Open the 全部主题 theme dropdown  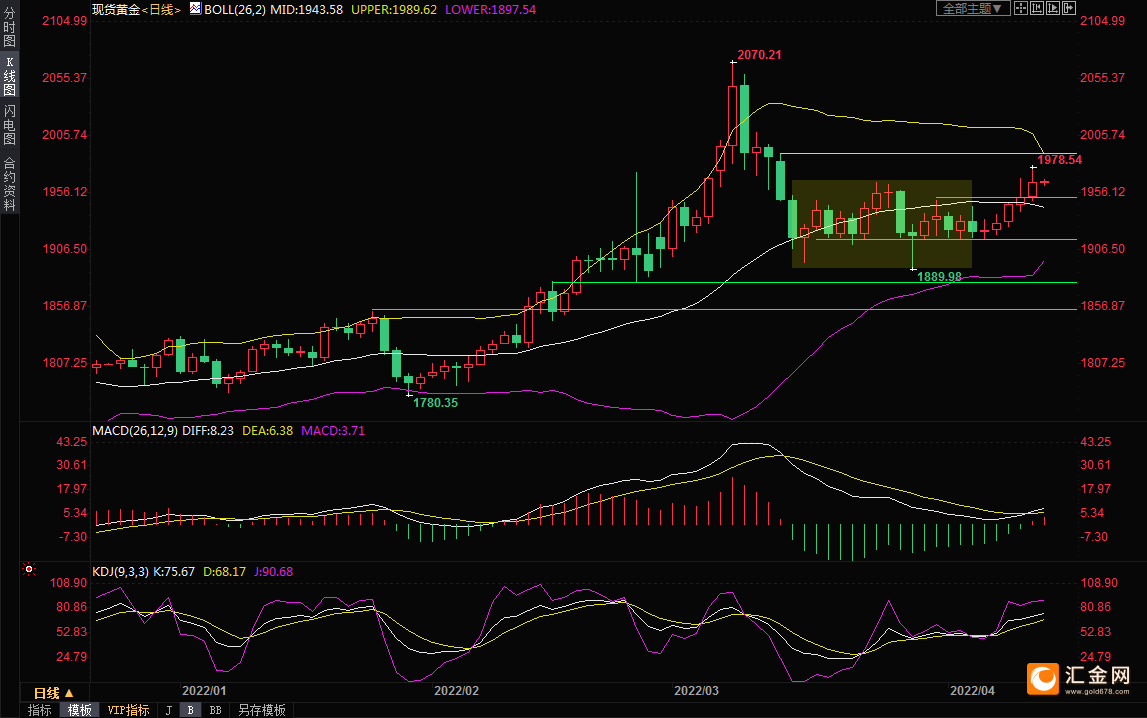(973, 8)
